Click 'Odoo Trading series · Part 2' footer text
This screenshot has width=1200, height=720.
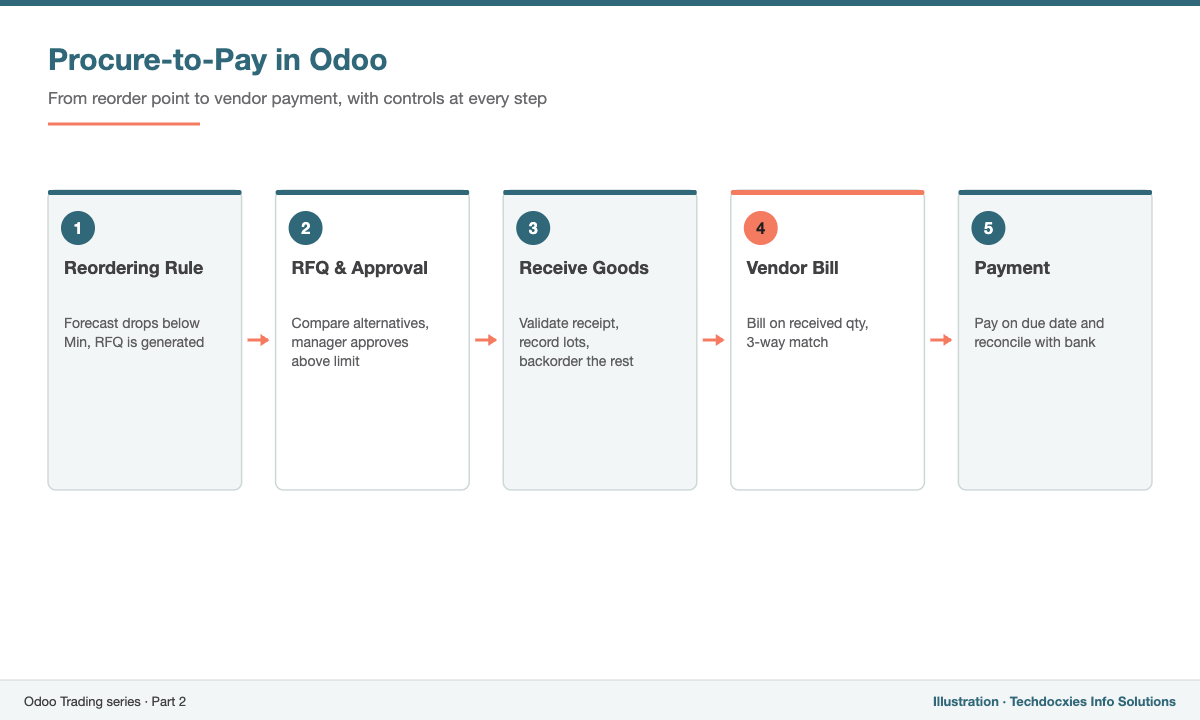pyautogui.click(x=105, y=702)
